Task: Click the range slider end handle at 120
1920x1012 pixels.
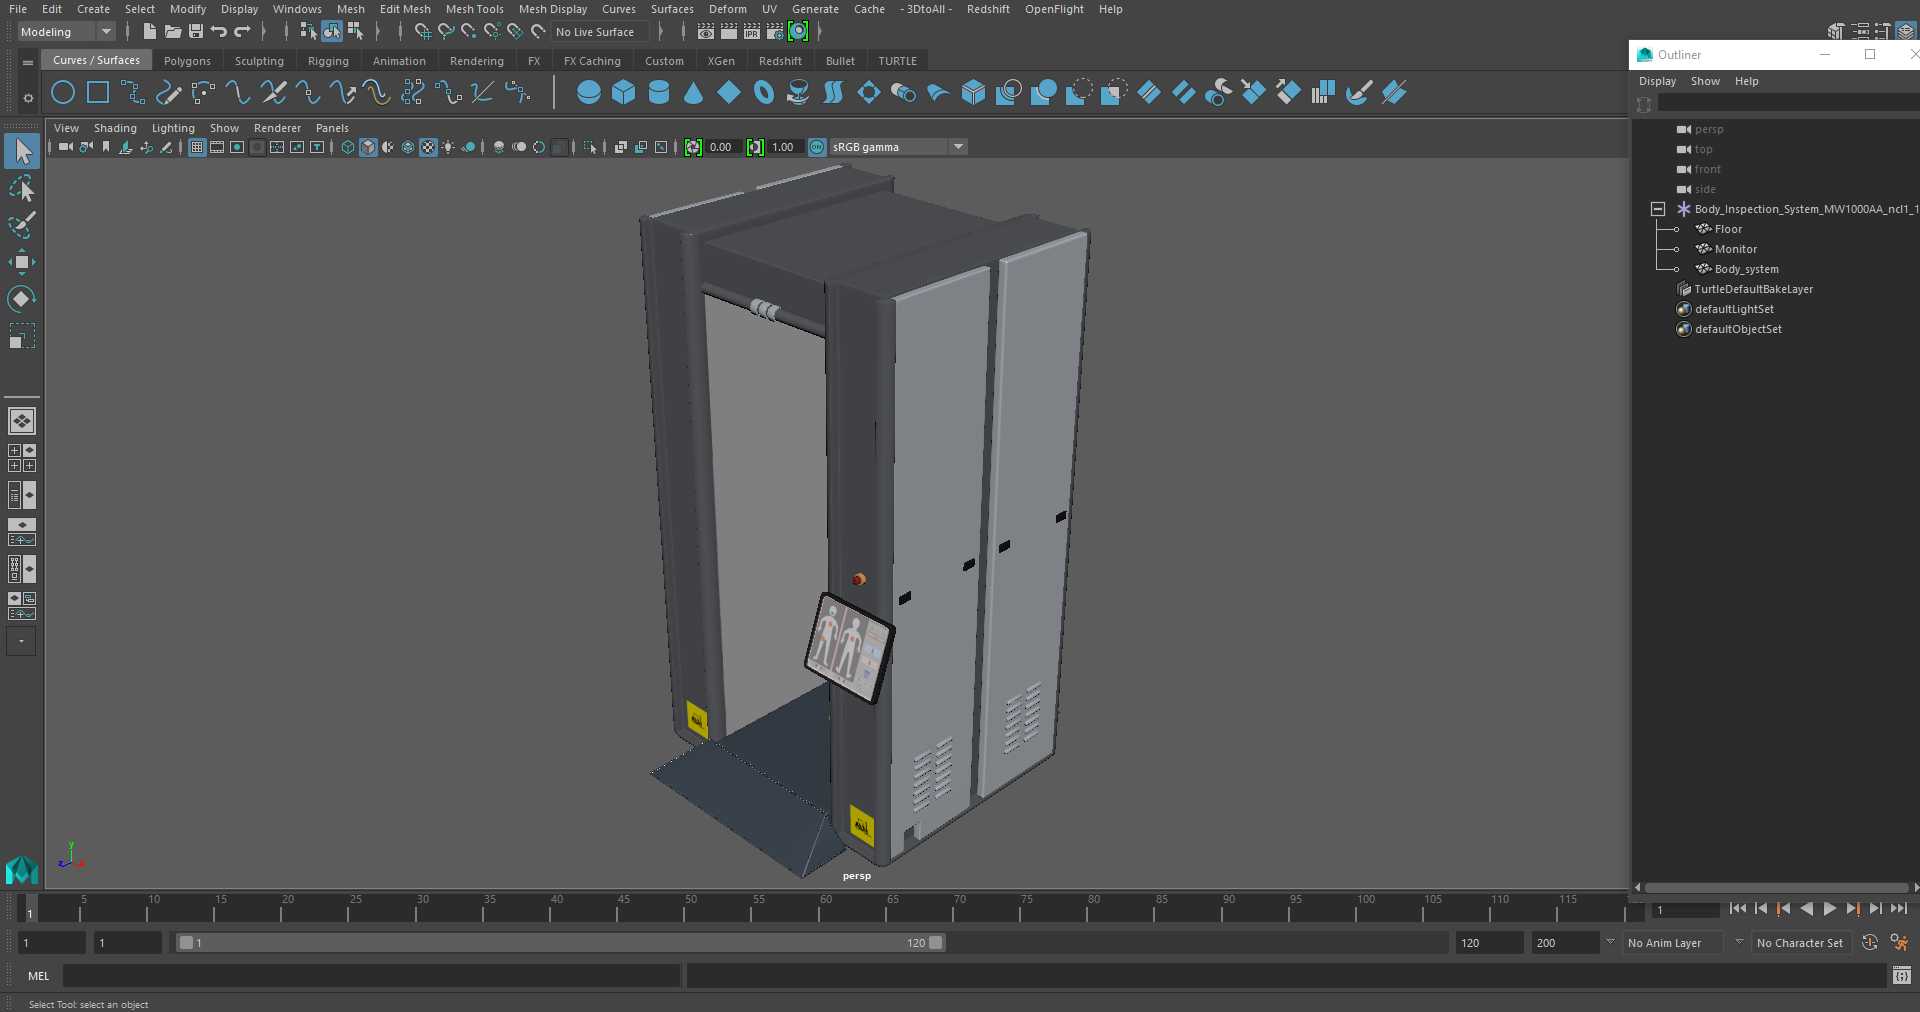Action: coord(935,943)
